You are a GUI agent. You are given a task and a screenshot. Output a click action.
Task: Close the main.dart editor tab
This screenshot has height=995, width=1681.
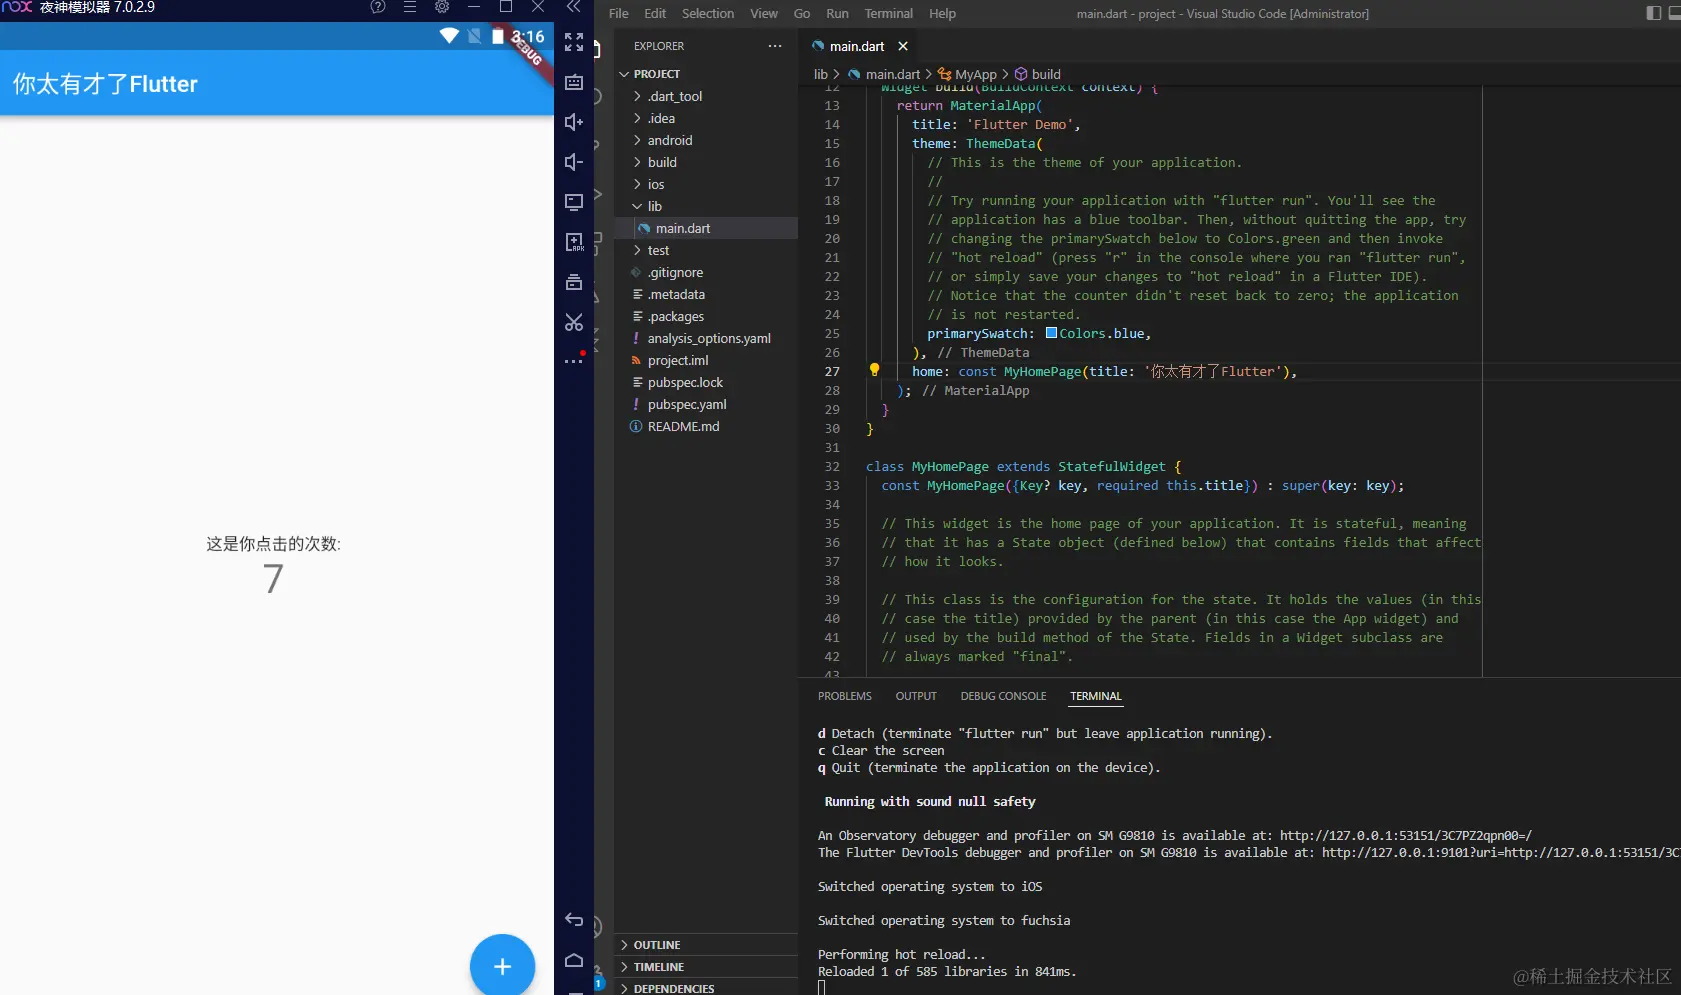[x=903, y=46]
